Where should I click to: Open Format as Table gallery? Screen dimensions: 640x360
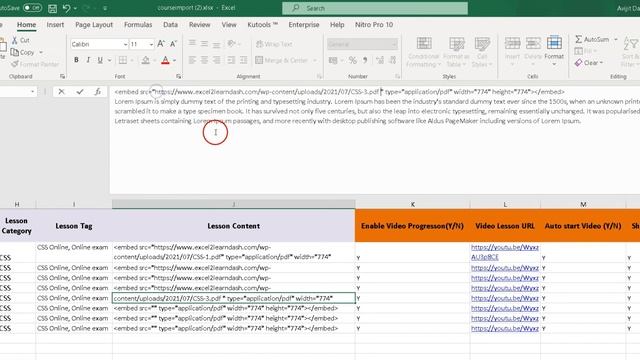(x=456, y=52)
